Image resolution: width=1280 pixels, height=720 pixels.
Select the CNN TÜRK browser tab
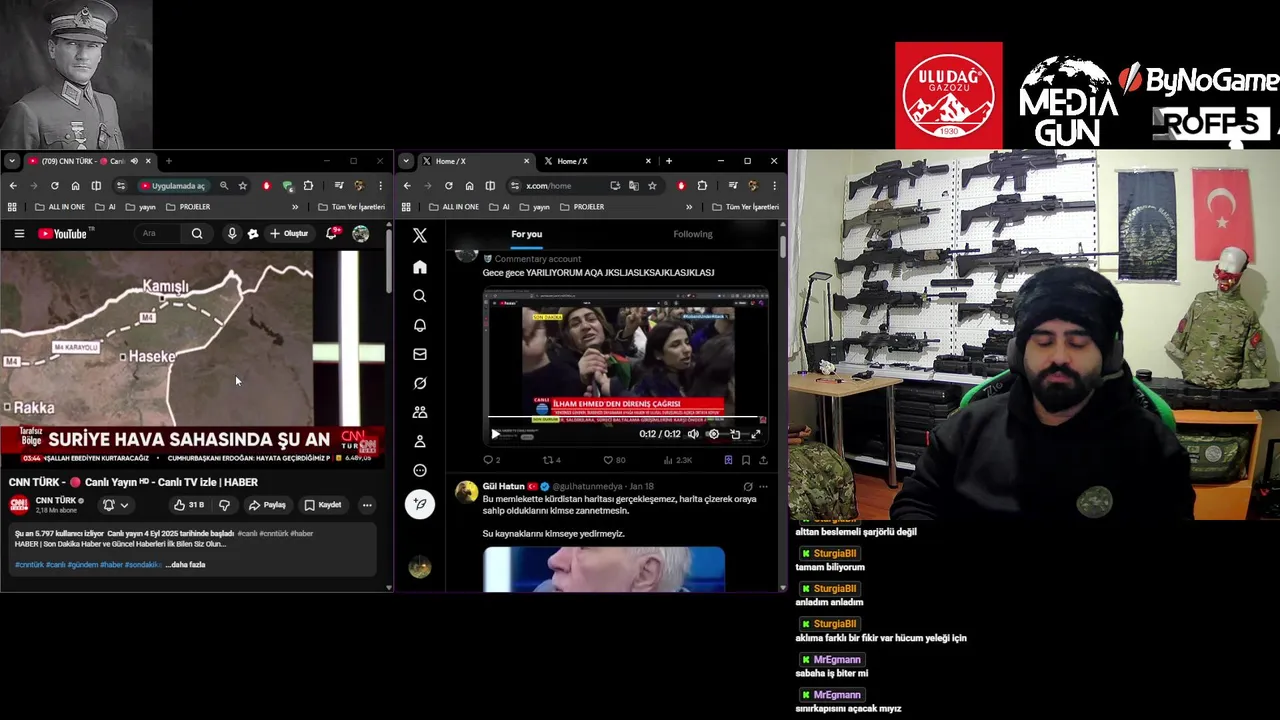coord(90,161)
